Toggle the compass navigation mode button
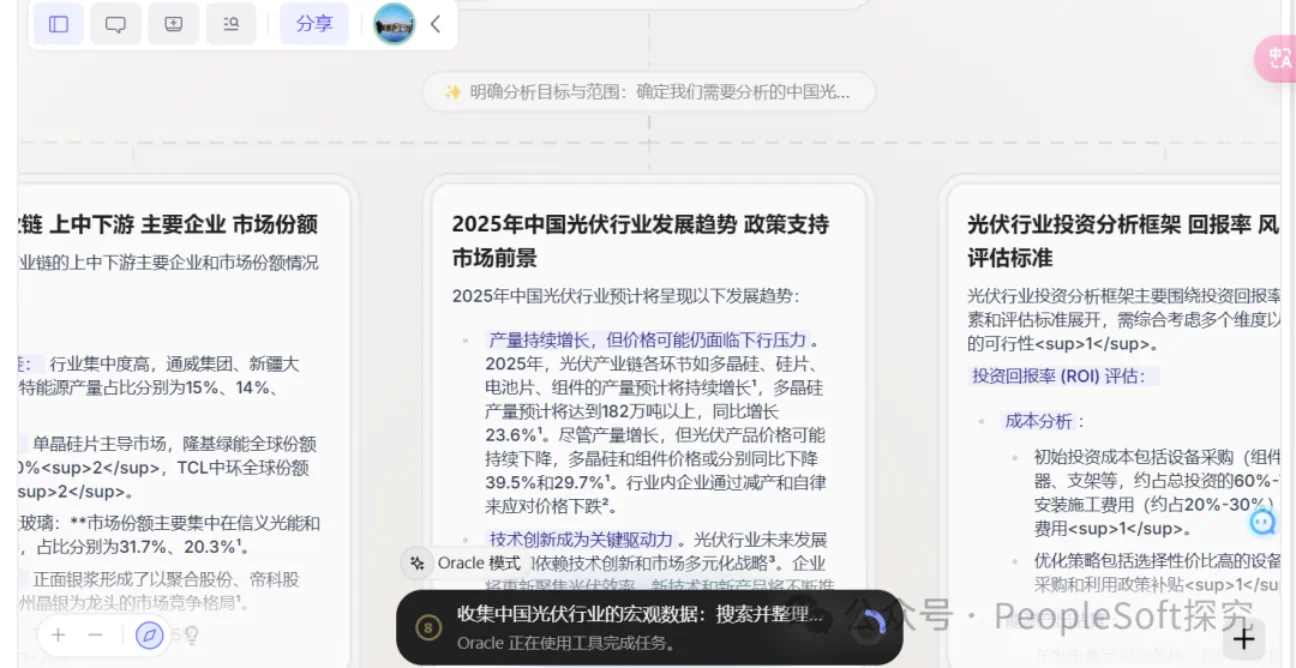The height and width of the screenshot is (668, 1296). coord(149,635)
